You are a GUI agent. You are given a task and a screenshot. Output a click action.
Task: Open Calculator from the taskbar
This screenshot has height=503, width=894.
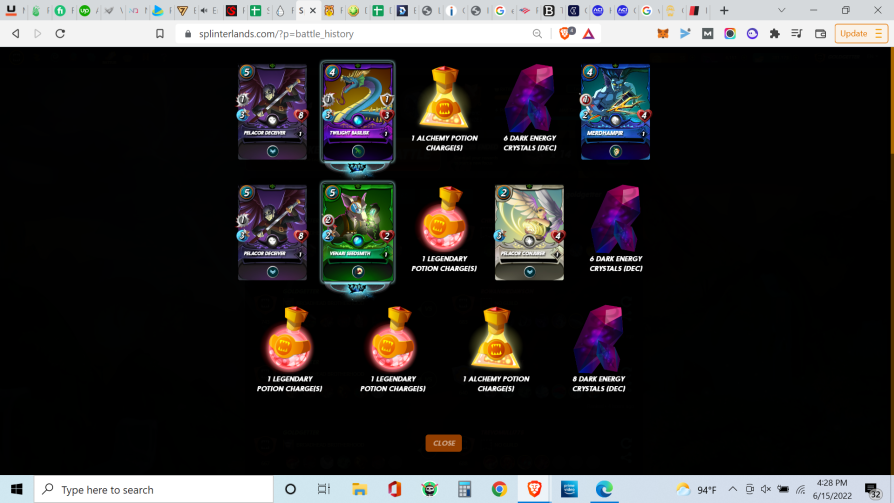[464, 489]
